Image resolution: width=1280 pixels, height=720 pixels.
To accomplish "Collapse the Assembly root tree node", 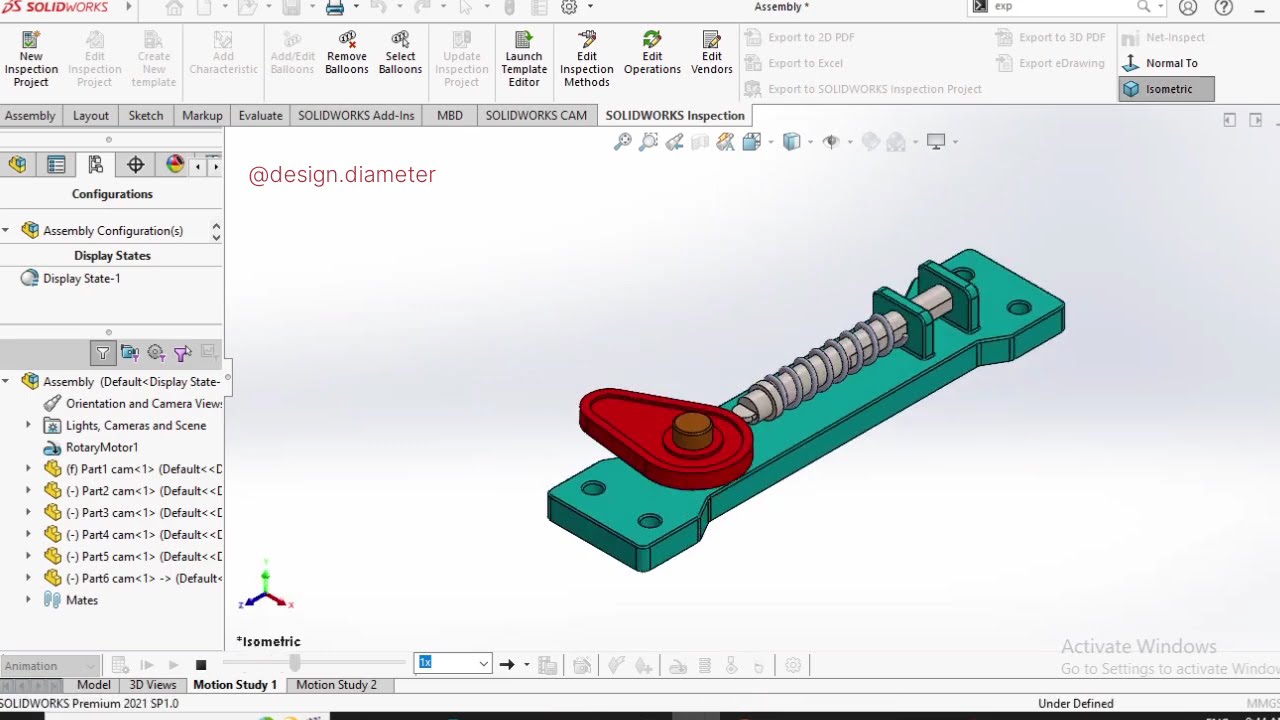I will 6,382.
